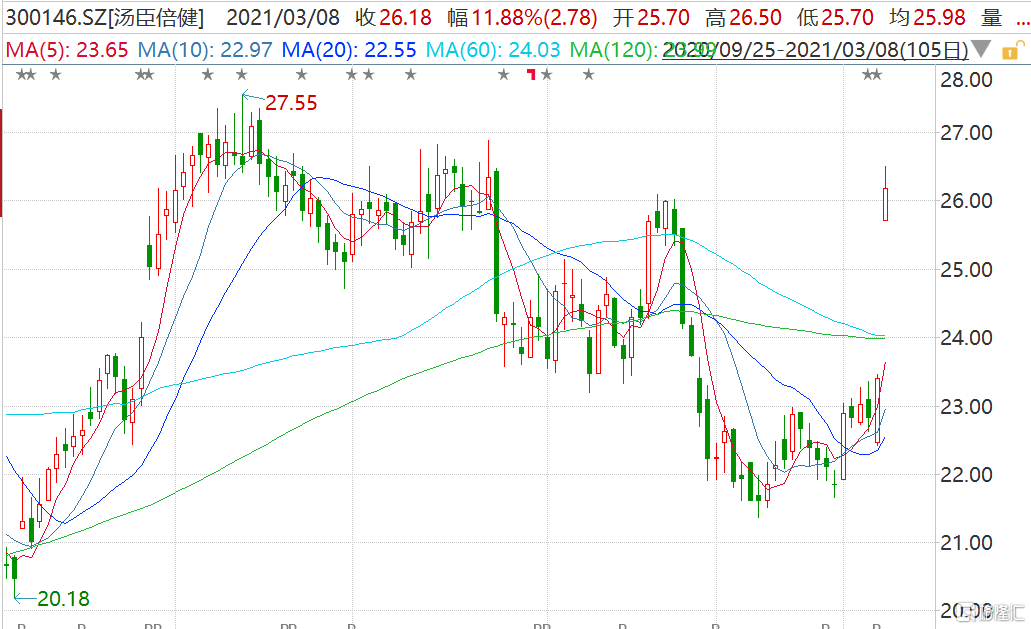Click the double-star marker nearest the price axis
This screenshot has height=629, width=1031.
point(872,75)
